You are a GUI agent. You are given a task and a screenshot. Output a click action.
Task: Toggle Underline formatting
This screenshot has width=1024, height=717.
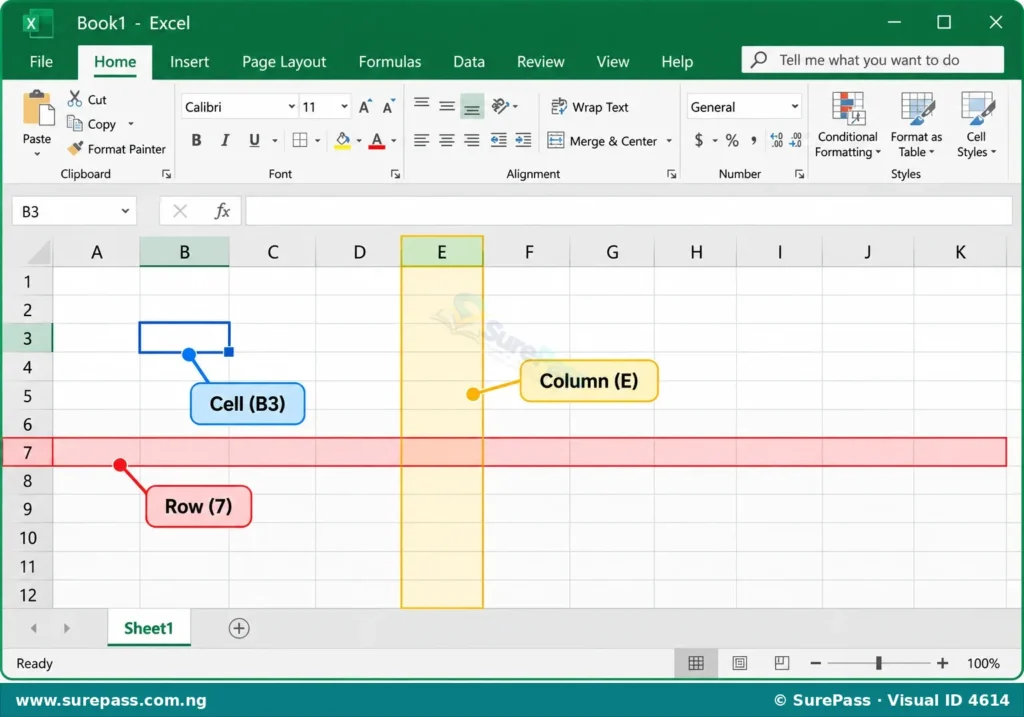[x=254, y=140]
